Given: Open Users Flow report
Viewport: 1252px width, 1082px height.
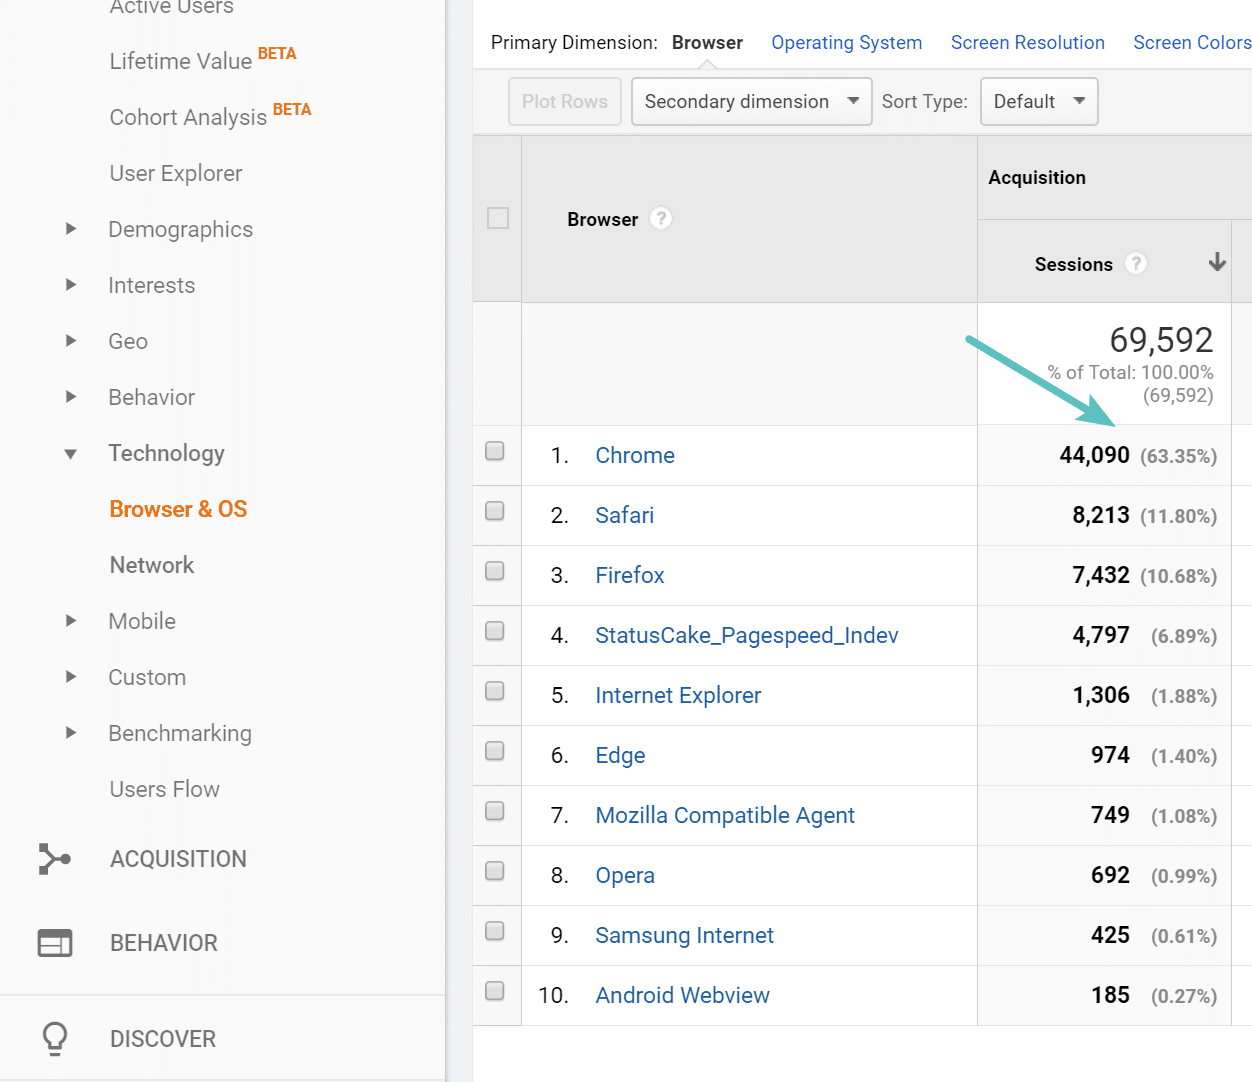Looking at the screenshot, I should coord(165,789).
